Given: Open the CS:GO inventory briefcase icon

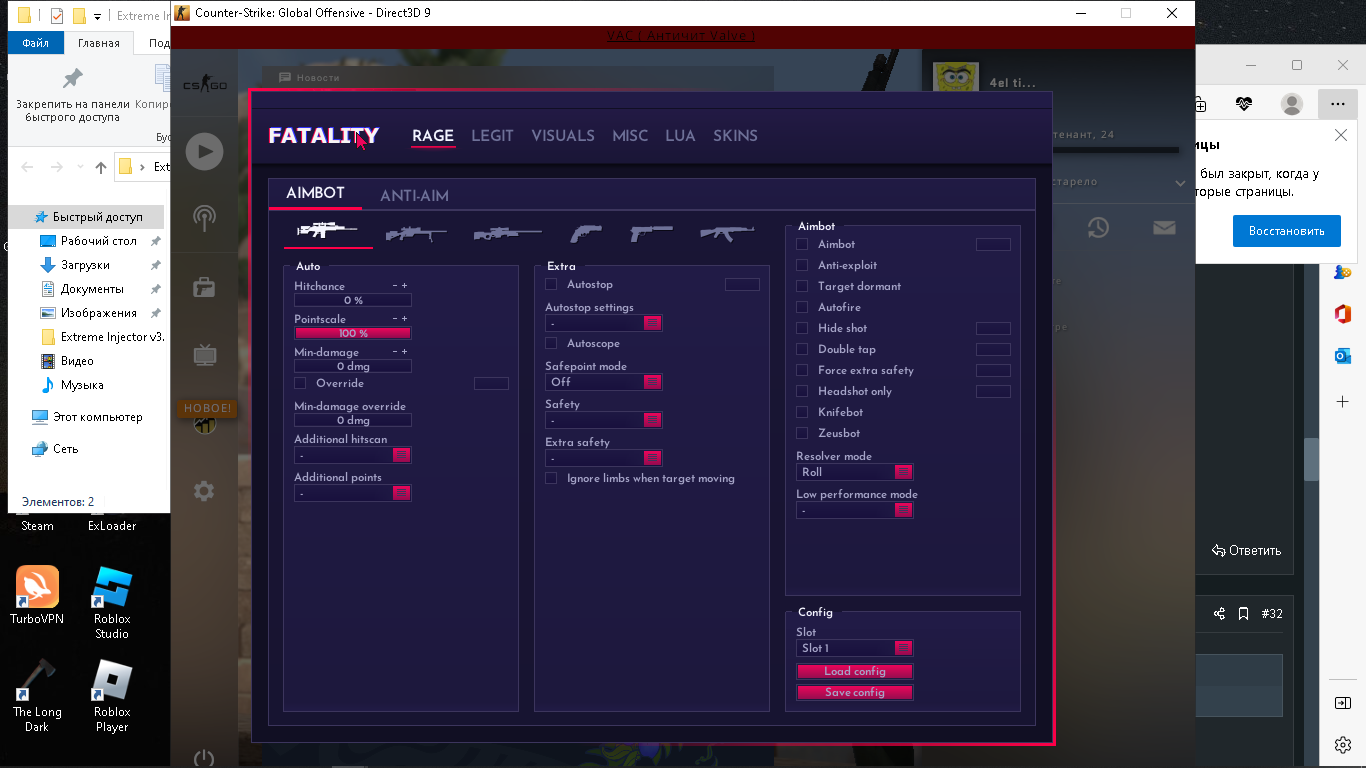Looking at the screenshot, I should [x=204, y=287].
